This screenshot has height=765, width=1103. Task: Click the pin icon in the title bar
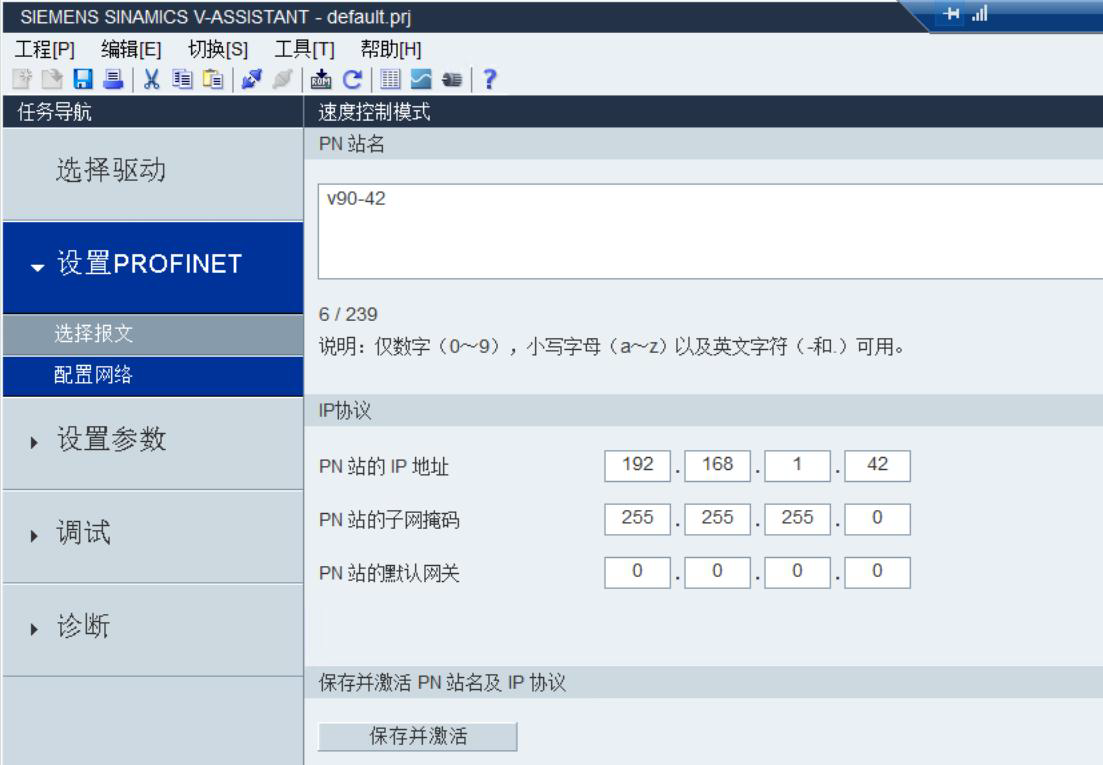tap(951, 13)
